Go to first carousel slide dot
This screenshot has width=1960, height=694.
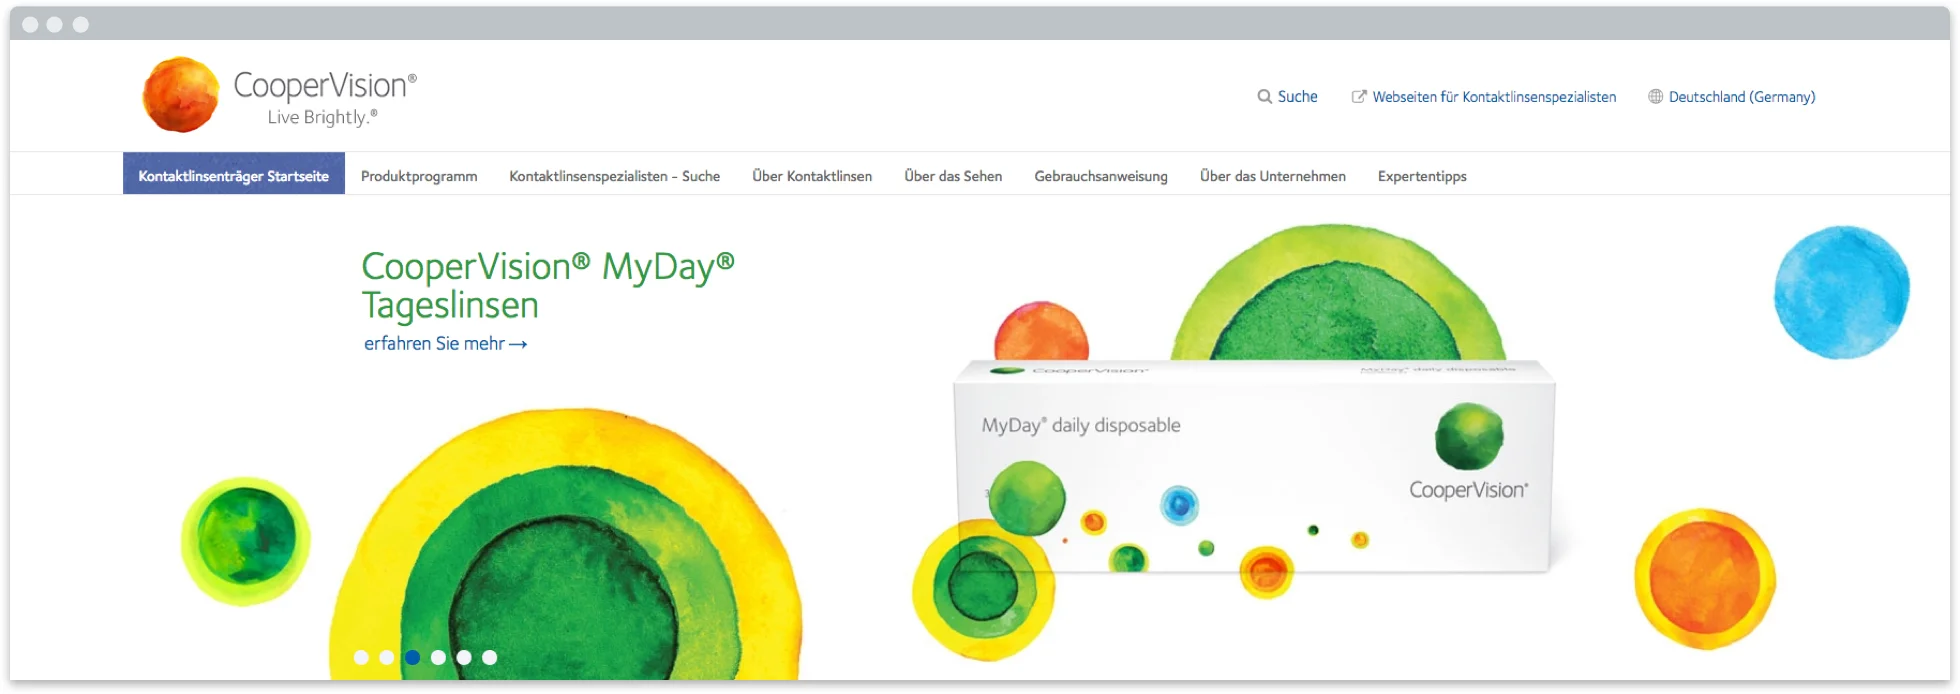point(361,657)
